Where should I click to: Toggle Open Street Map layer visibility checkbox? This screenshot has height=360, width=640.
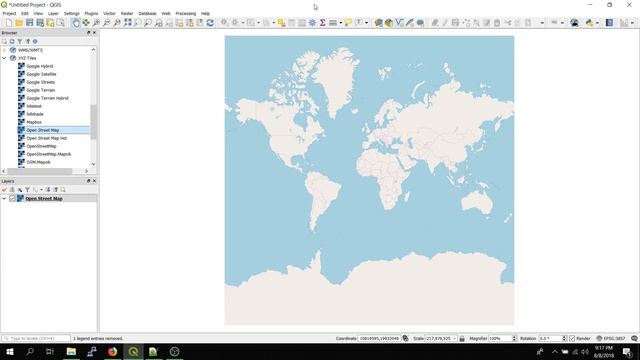(x=12, y=198)
